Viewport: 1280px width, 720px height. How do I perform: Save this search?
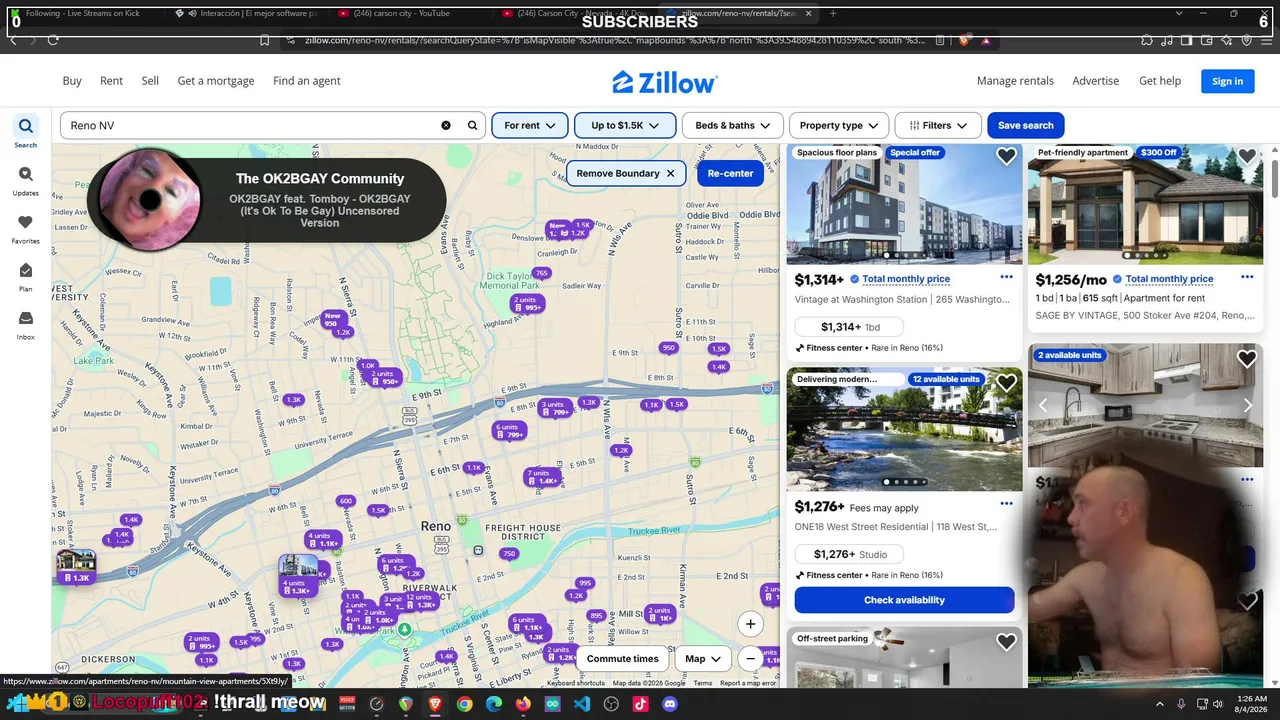pos(1025,125)
